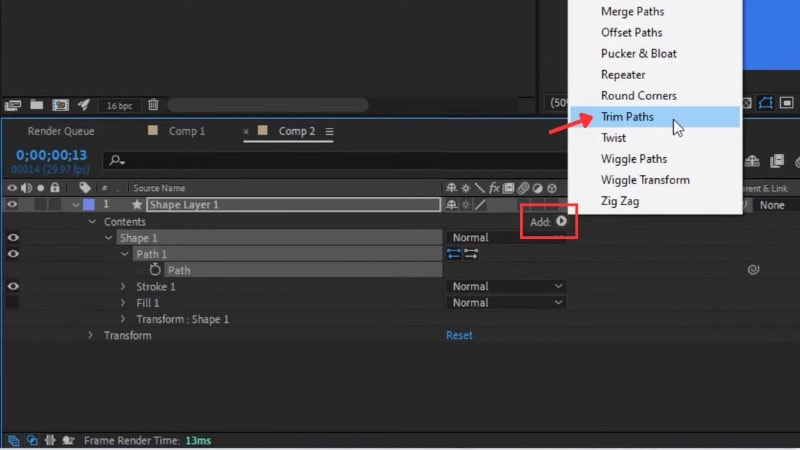Click the blue label color of Shape Layer 1
Viewport: 800px width, 450px height.
point(89,205)
